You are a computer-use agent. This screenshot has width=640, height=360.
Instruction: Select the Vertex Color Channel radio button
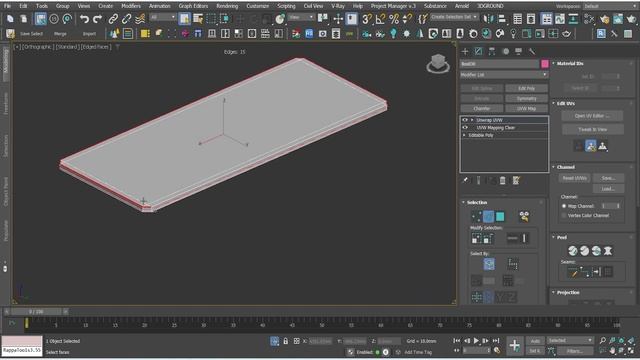(564, 216)
